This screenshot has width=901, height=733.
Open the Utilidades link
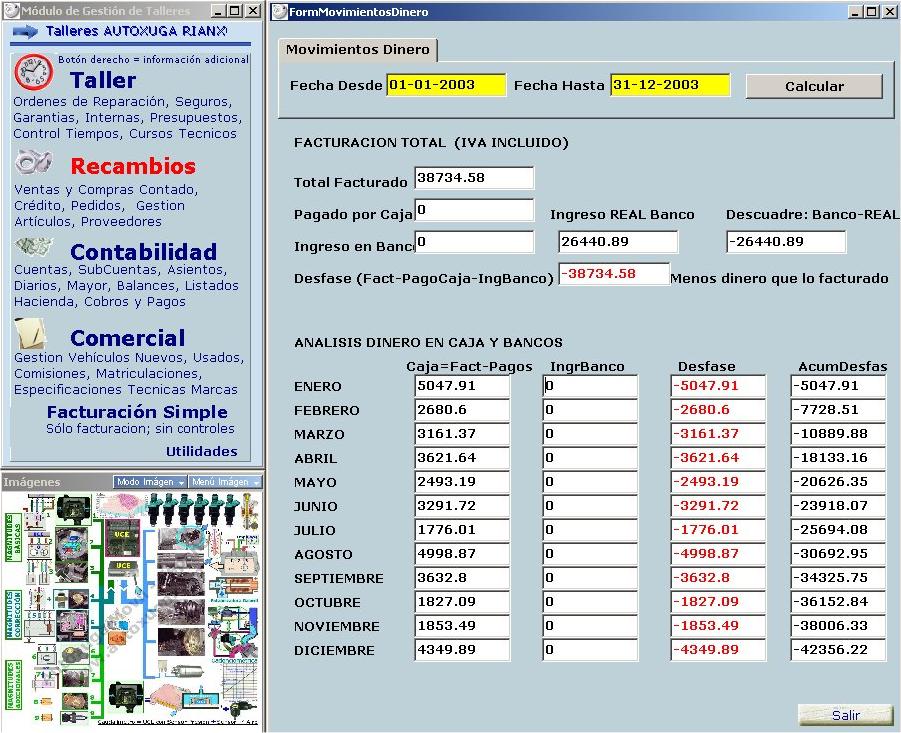coord(202,452)
